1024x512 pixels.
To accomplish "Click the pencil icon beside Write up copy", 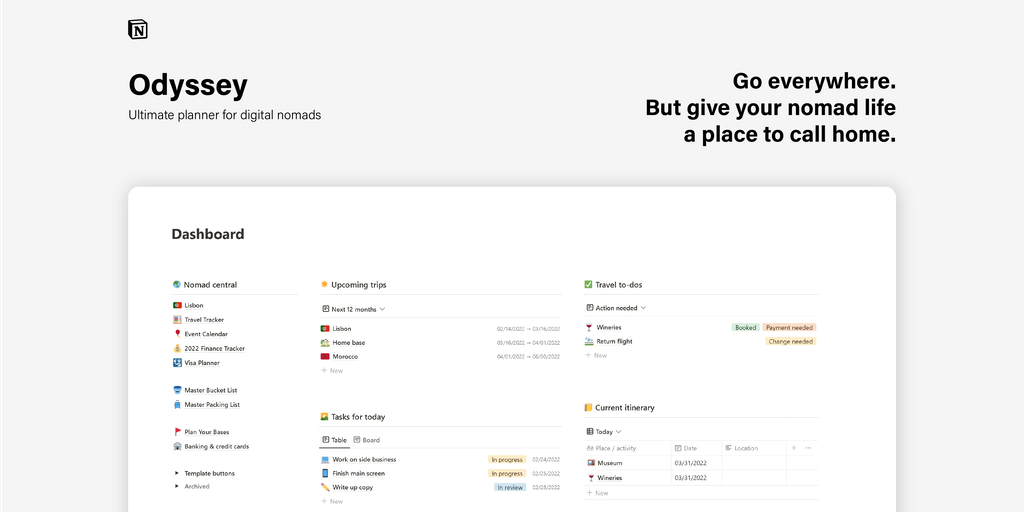I will tap(325, 487).
